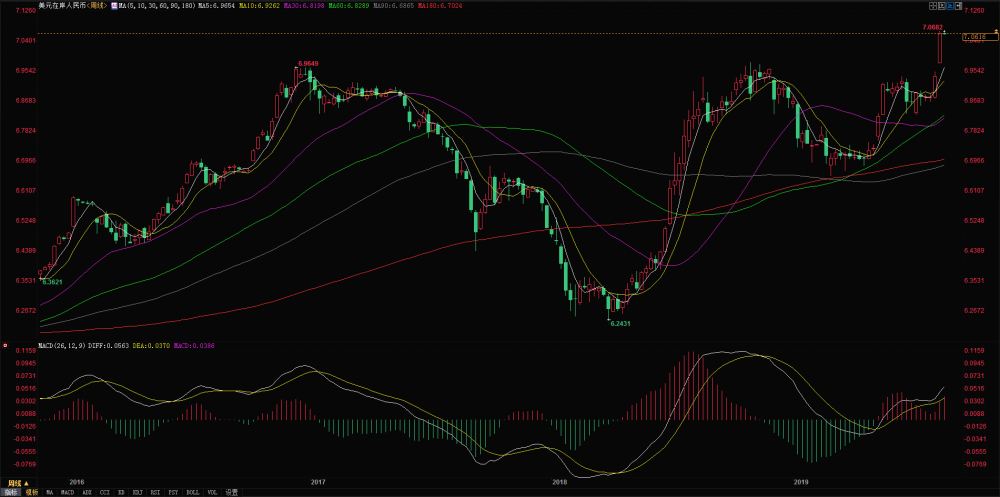The width and height of the screenshot is (1000, 497).
Task: Switch to the ADX indicator tab
Action: (87, 493)
